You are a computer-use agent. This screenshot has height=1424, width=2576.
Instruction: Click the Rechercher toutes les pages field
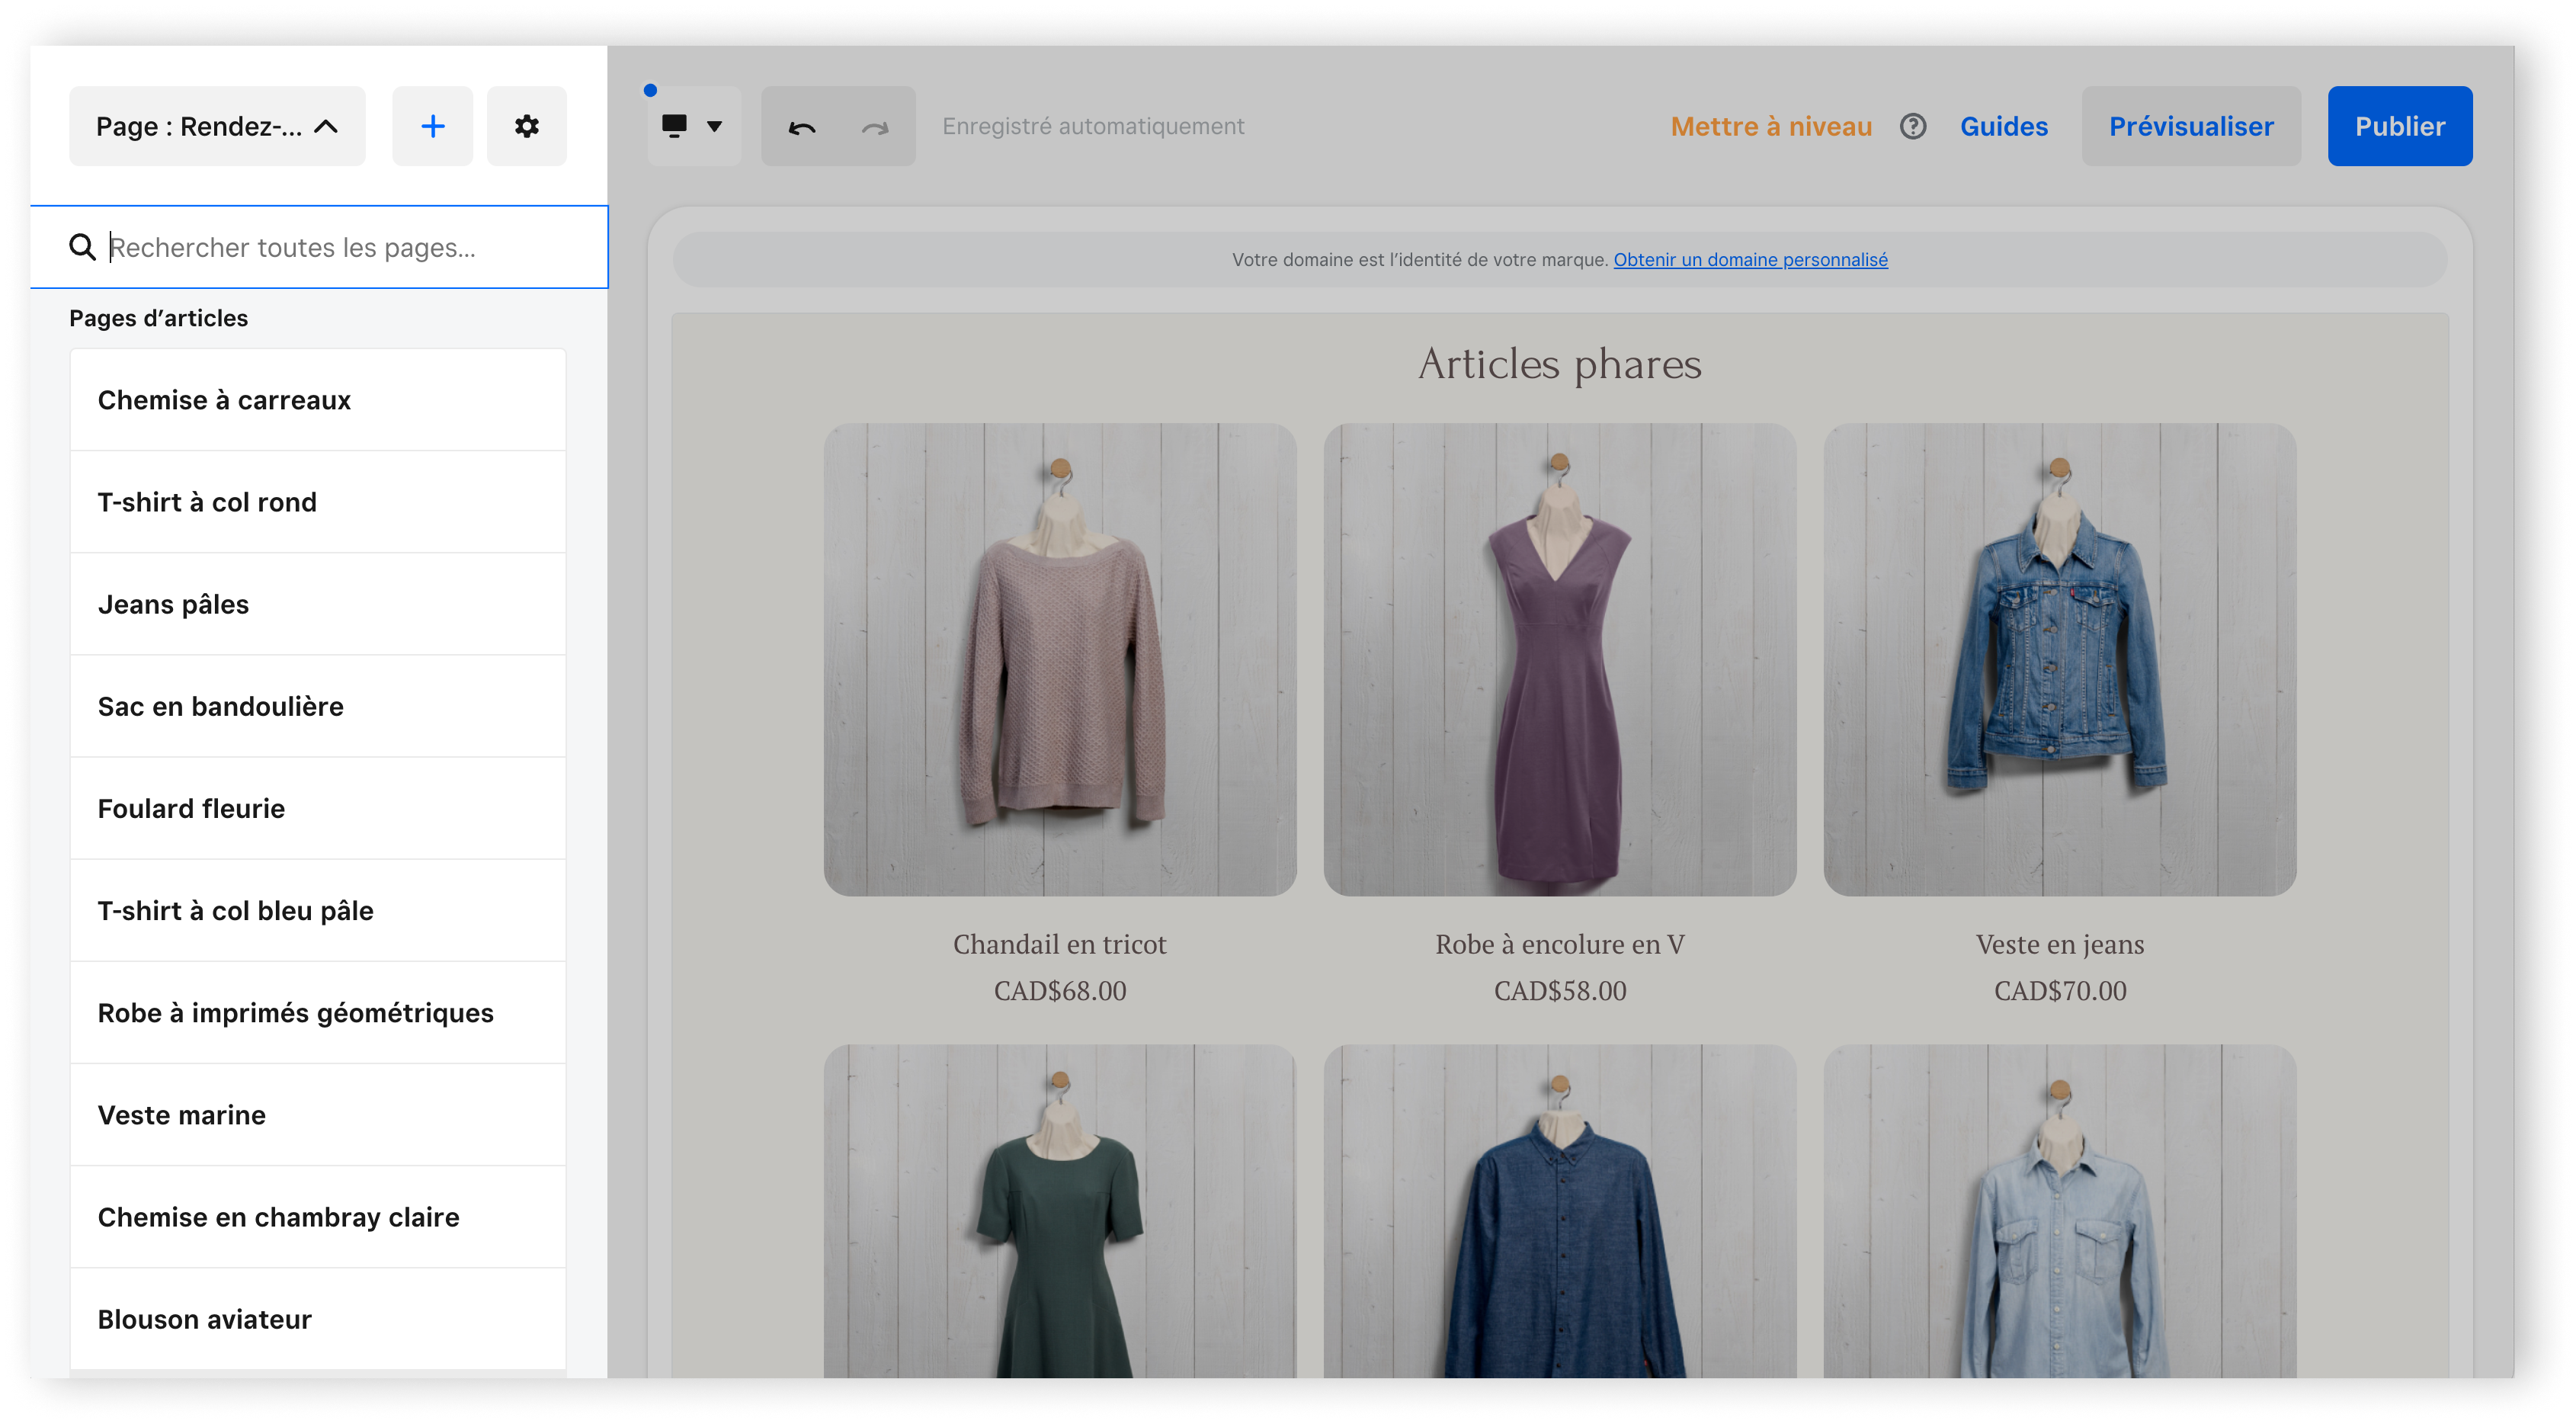[340, 247]
